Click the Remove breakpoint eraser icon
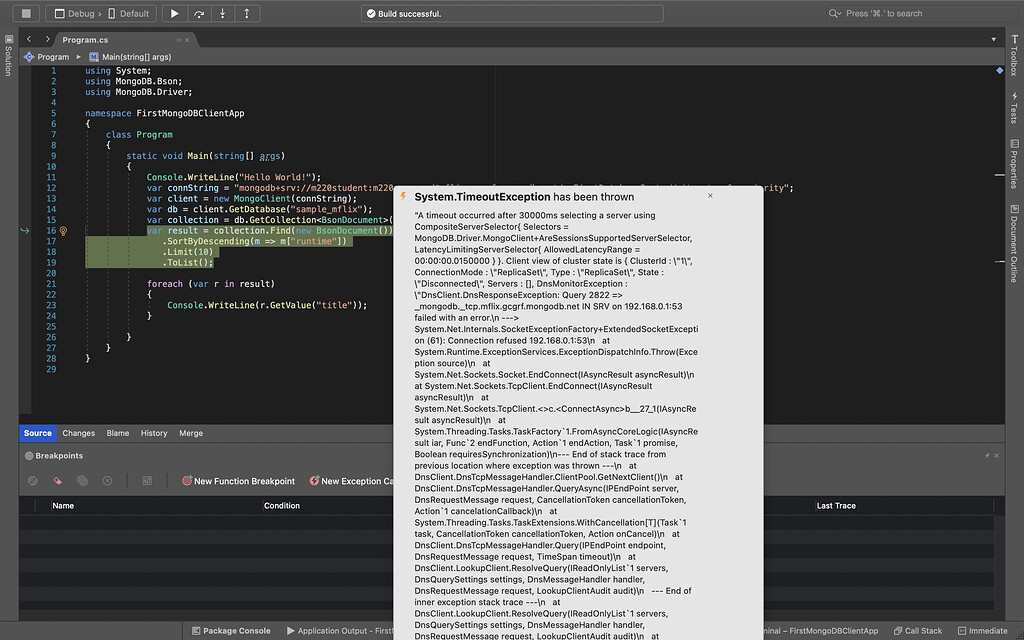The width and height of the screenshot is (1024, 640). (58, 481)
